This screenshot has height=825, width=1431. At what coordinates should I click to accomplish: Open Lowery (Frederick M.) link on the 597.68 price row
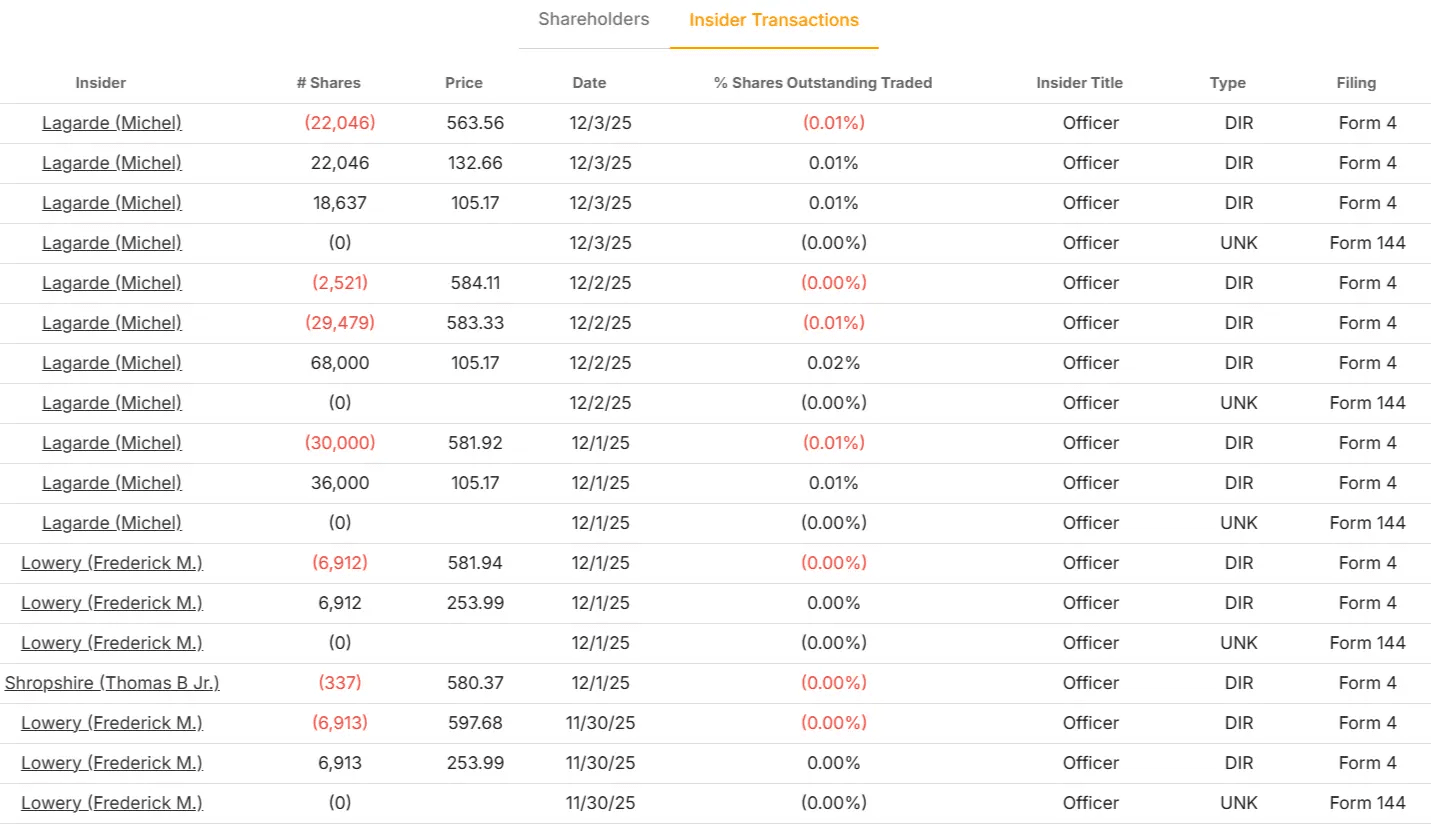pos(112,723)
